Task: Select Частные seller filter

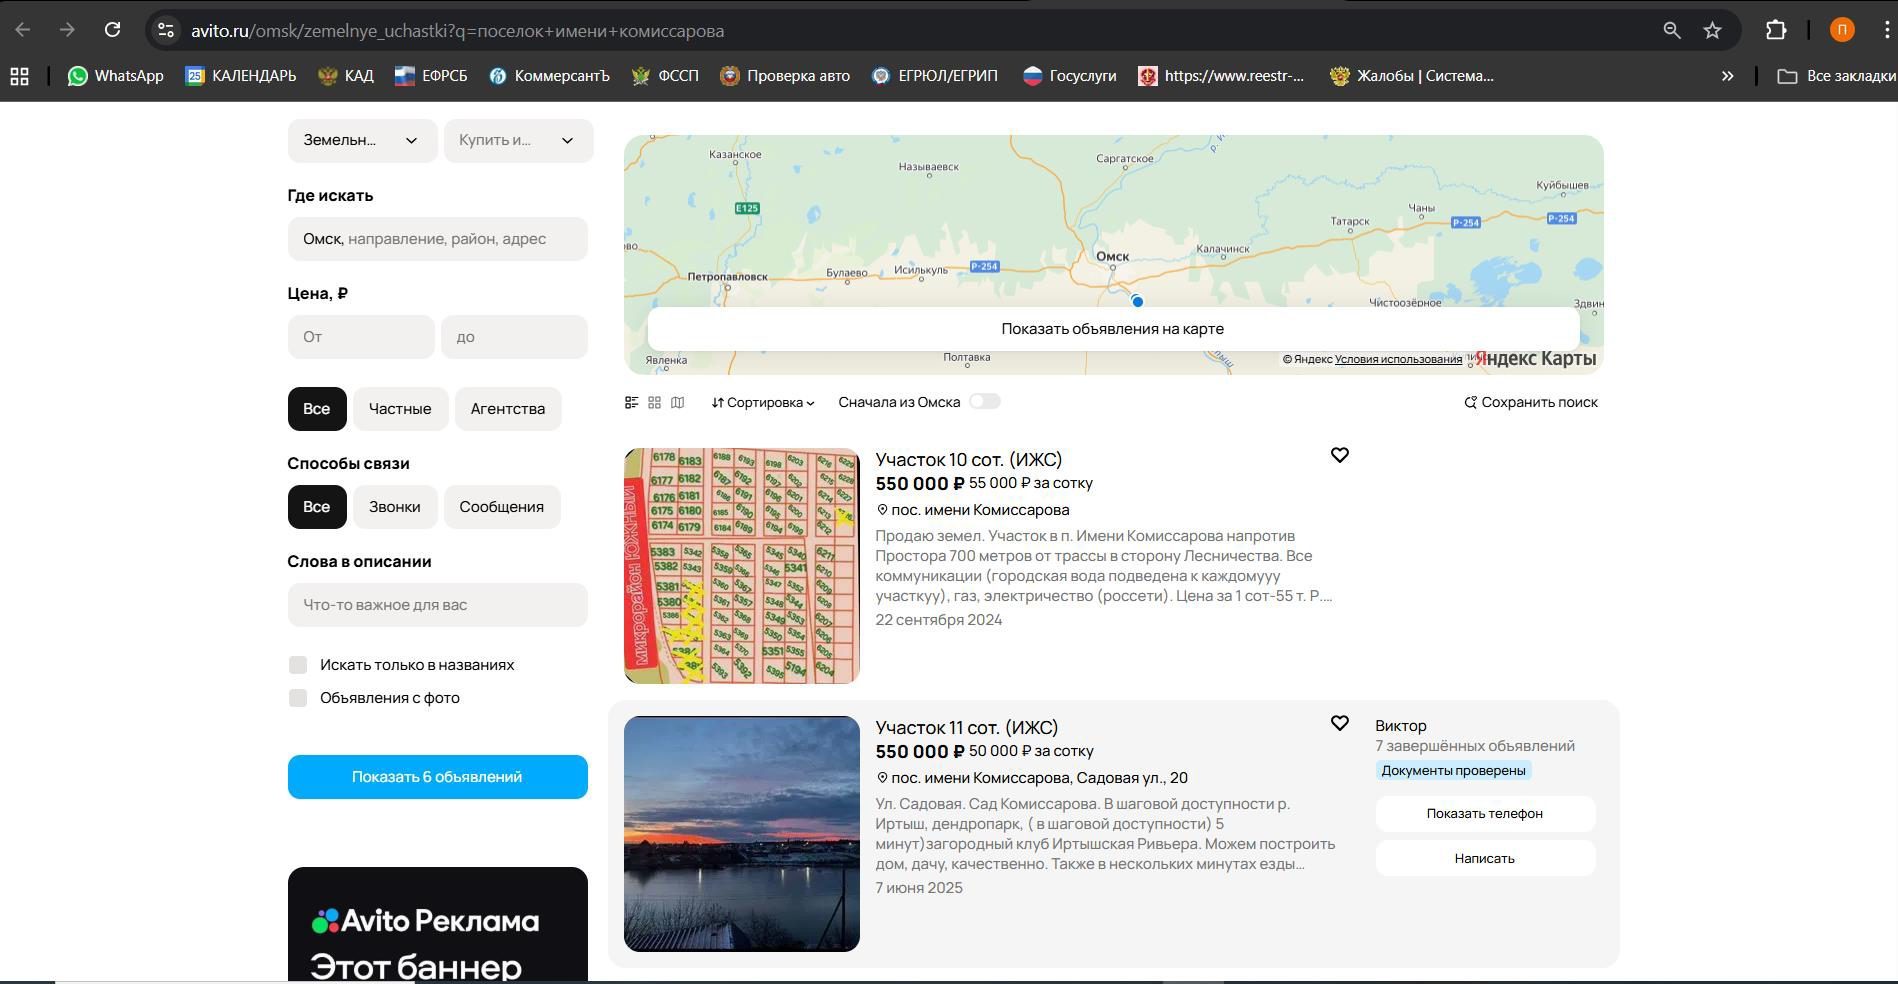Action: (400, 409)
